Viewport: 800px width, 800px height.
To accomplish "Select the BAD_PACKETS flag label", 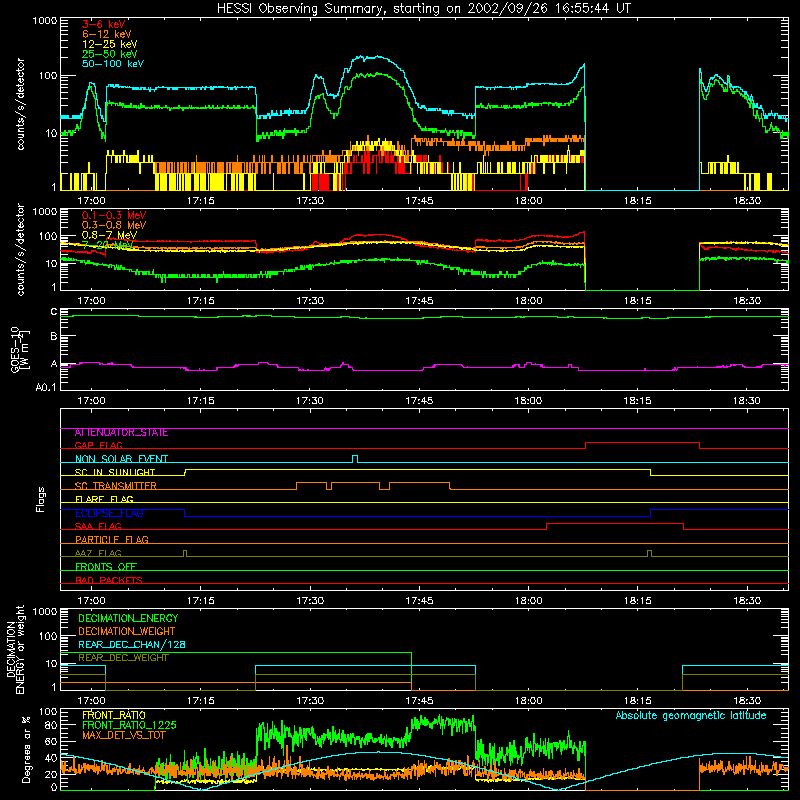I will click(109, 580).
